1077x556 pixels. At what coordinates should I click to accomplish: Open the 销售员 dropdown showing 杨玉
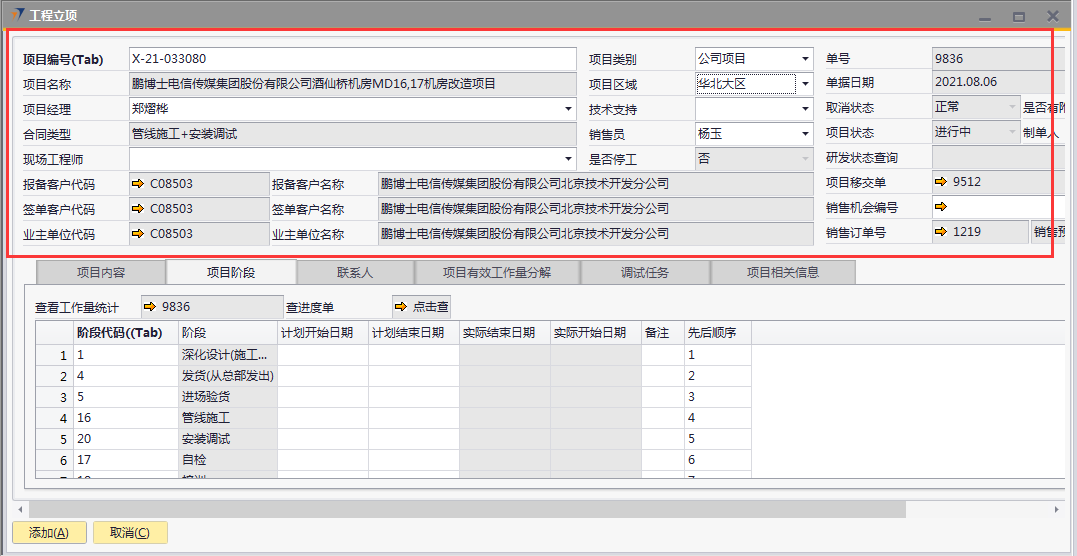point(805,133)
